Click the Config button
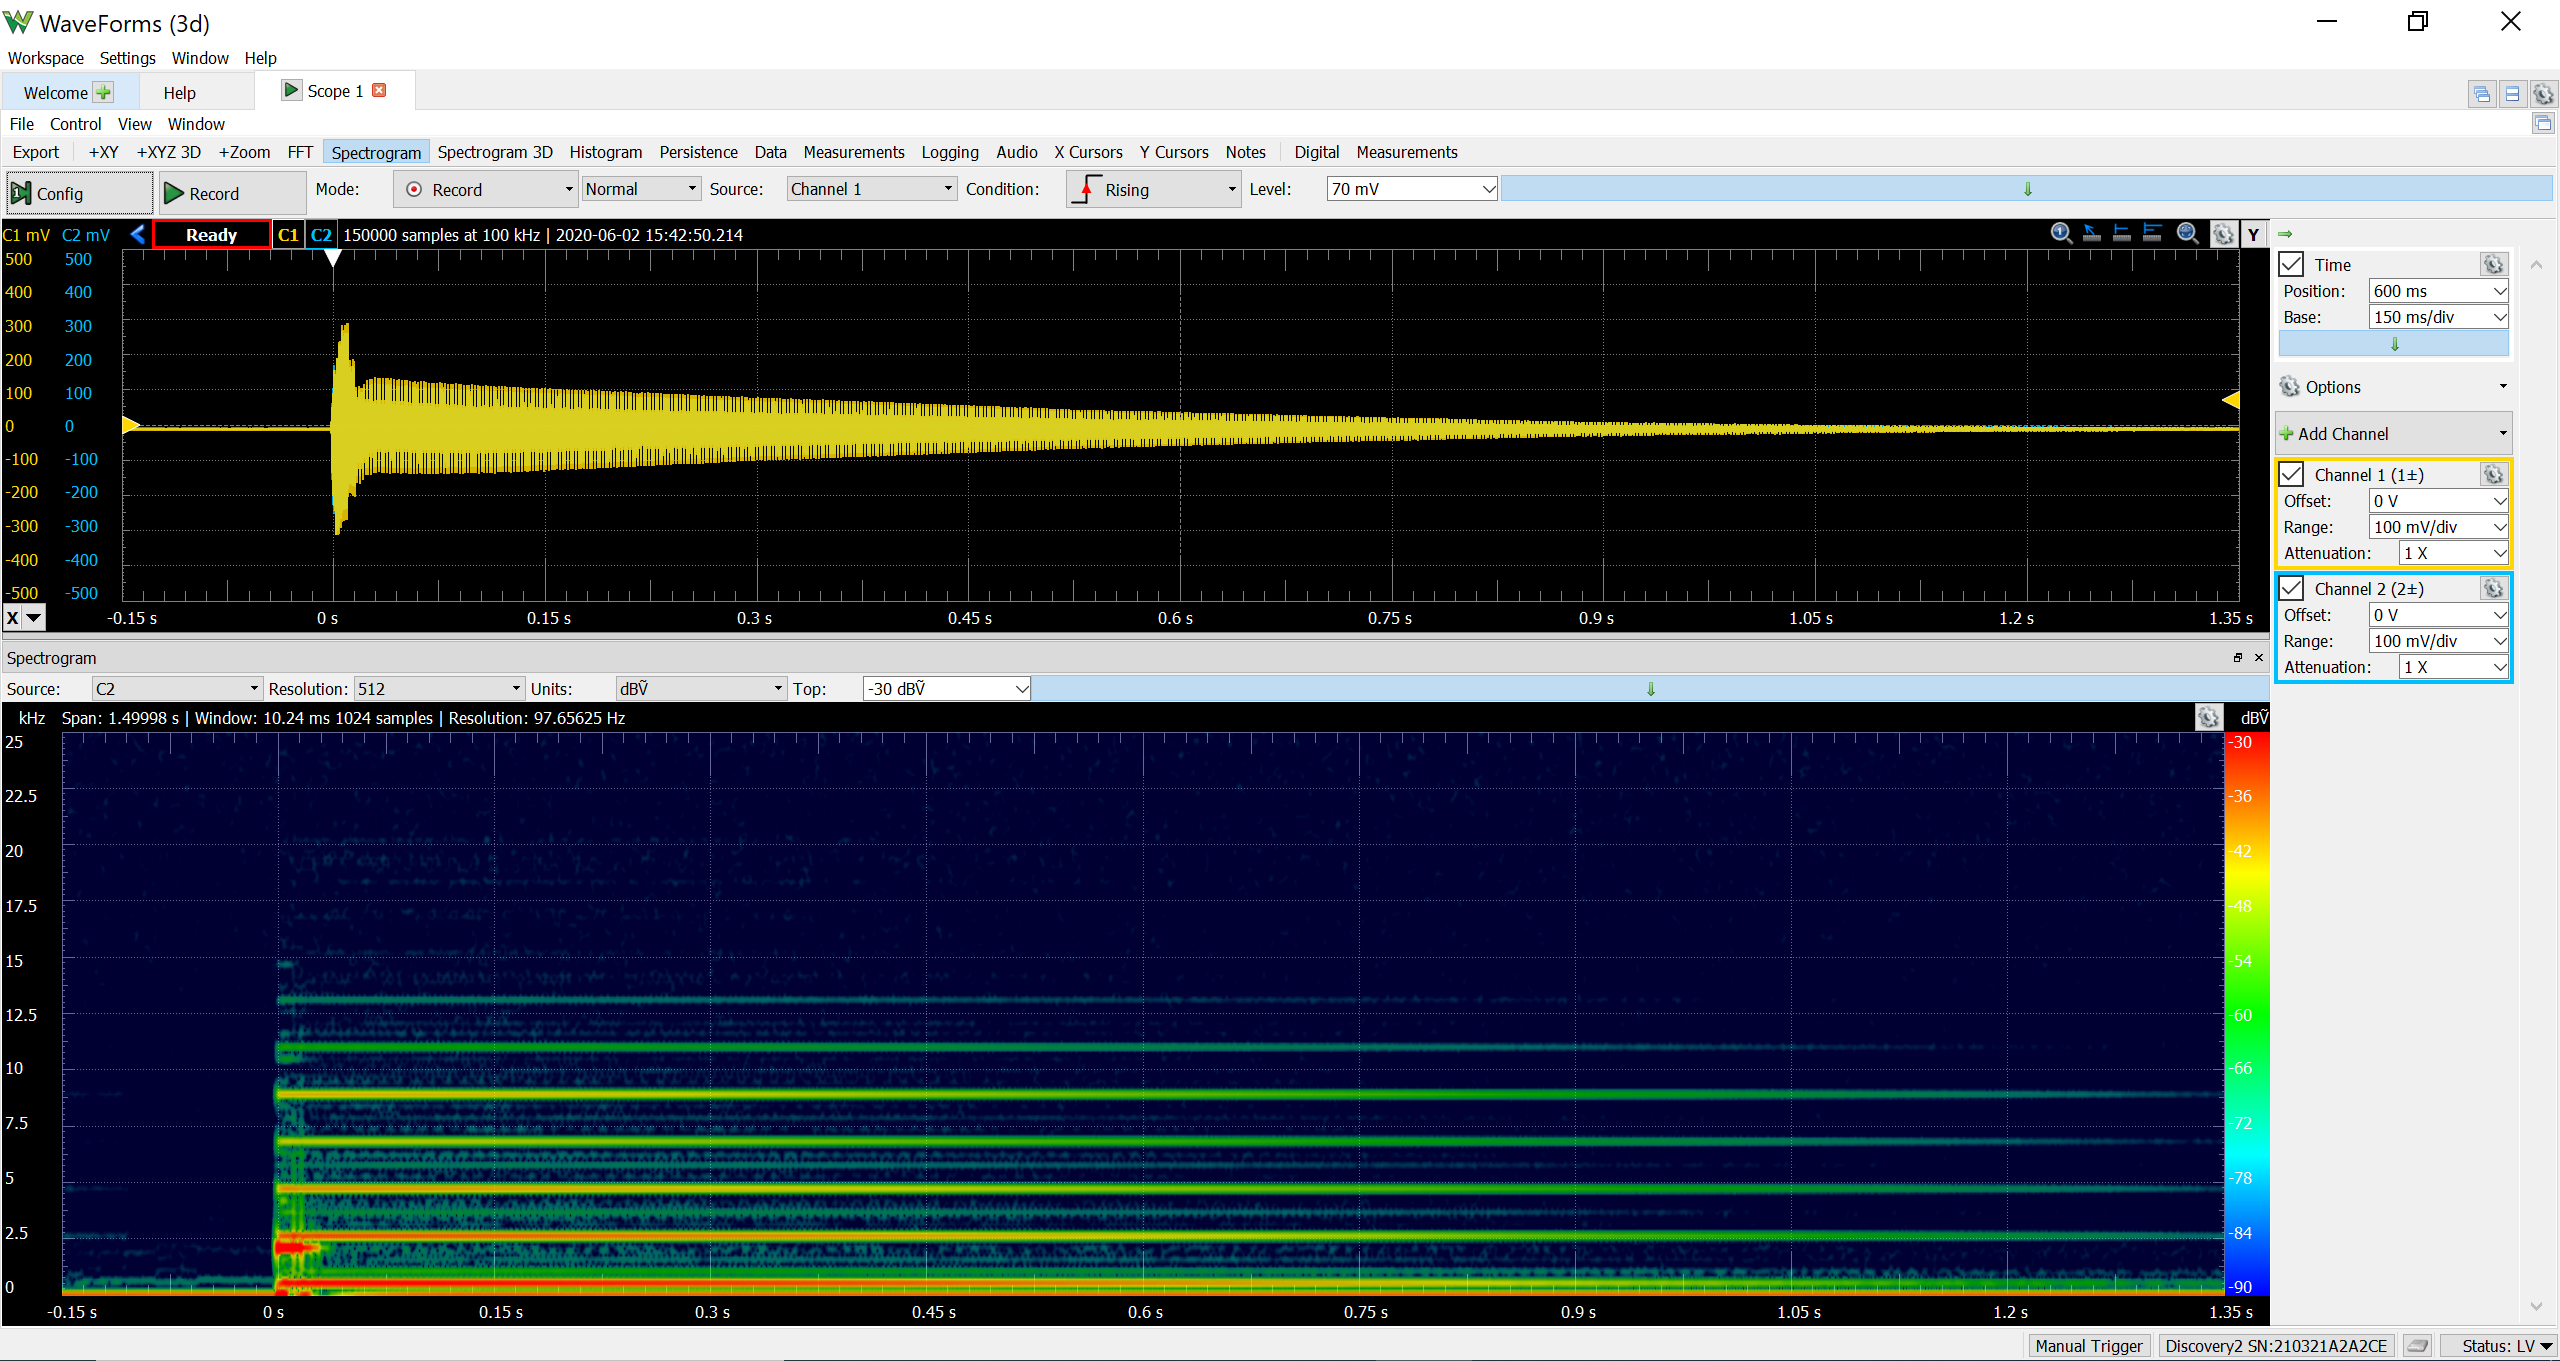 tap(80, 193)
